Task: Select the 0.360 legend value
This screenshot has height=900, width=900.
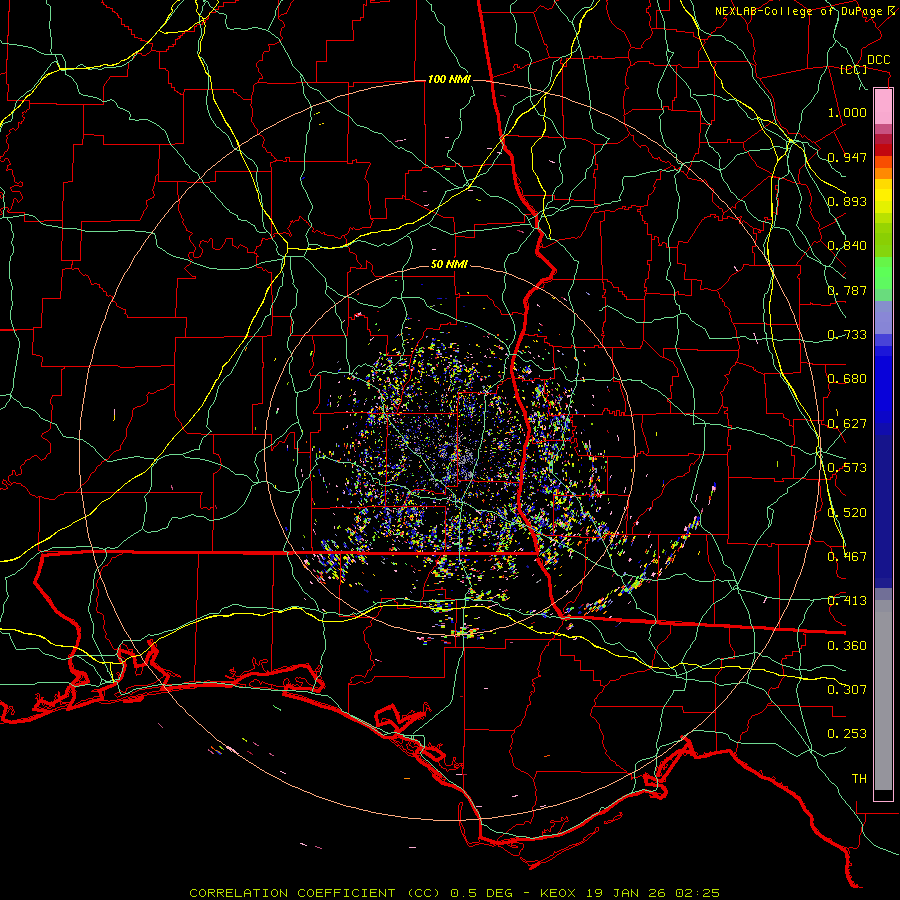Action: pyautogui.click(x=847, y=646)
